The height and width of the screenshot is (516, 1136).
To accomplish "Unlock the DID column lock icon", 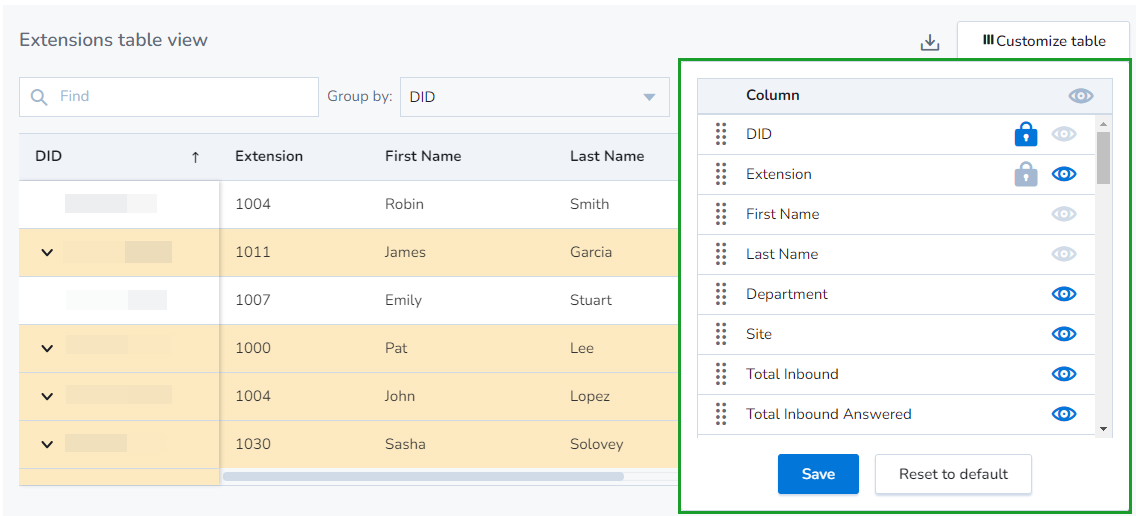I will [x=1026, y=134].
